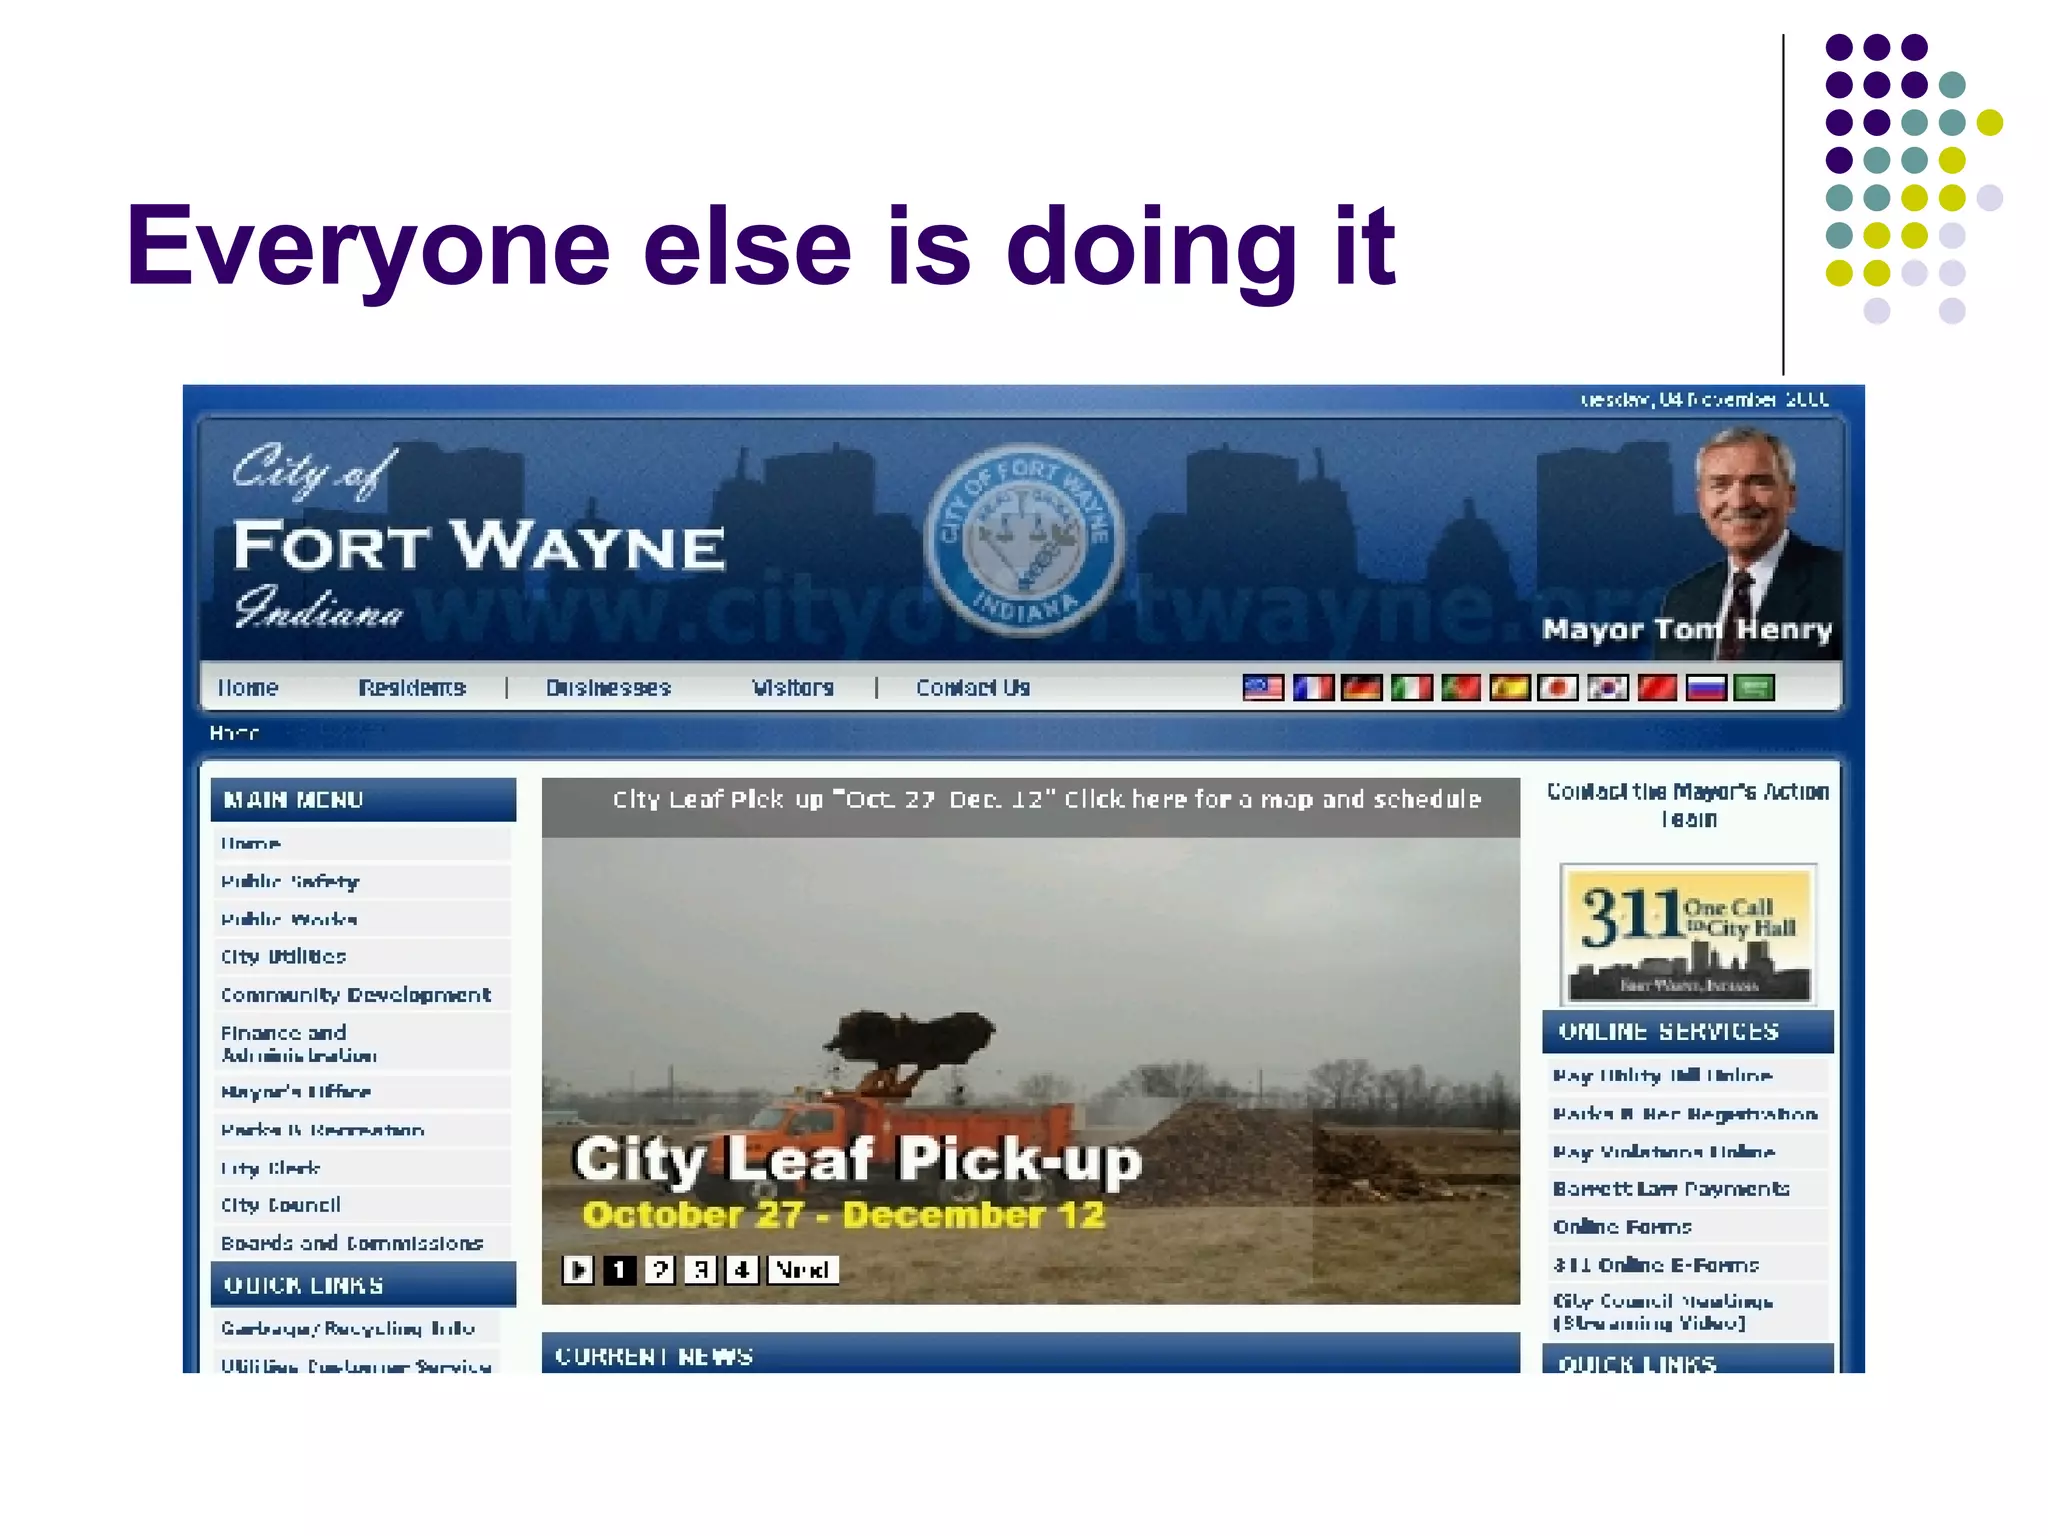Select the Japanese flag language icon

[1558, 688]
